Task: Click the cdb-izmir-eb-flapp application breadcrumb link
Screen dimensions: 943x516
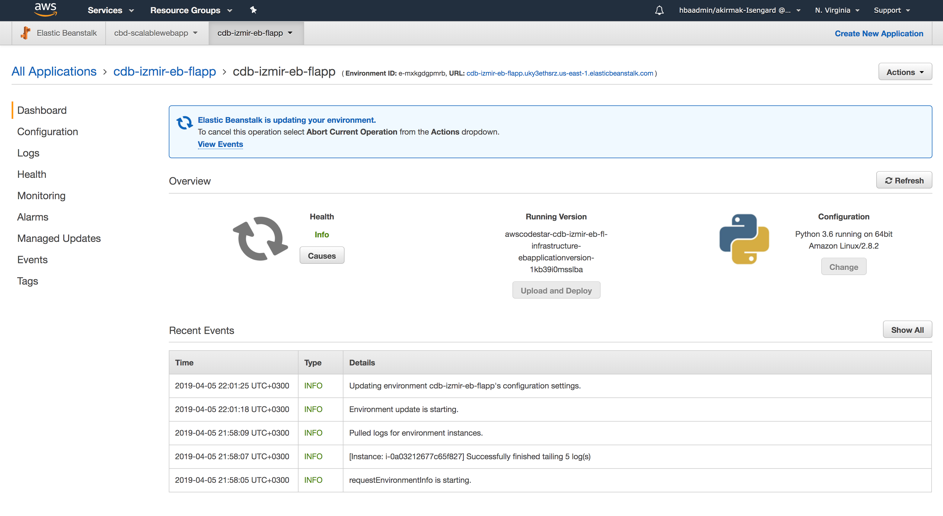Action: [x=165, y=72]
